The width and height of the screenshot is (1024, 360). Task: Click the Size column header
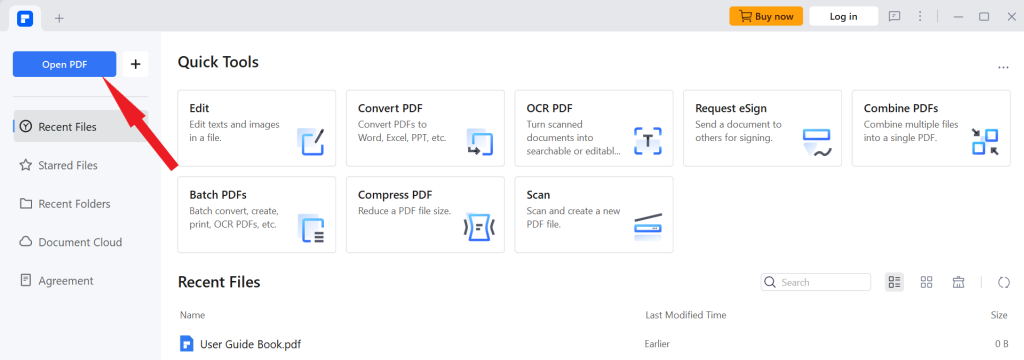[x=999, y=315]
